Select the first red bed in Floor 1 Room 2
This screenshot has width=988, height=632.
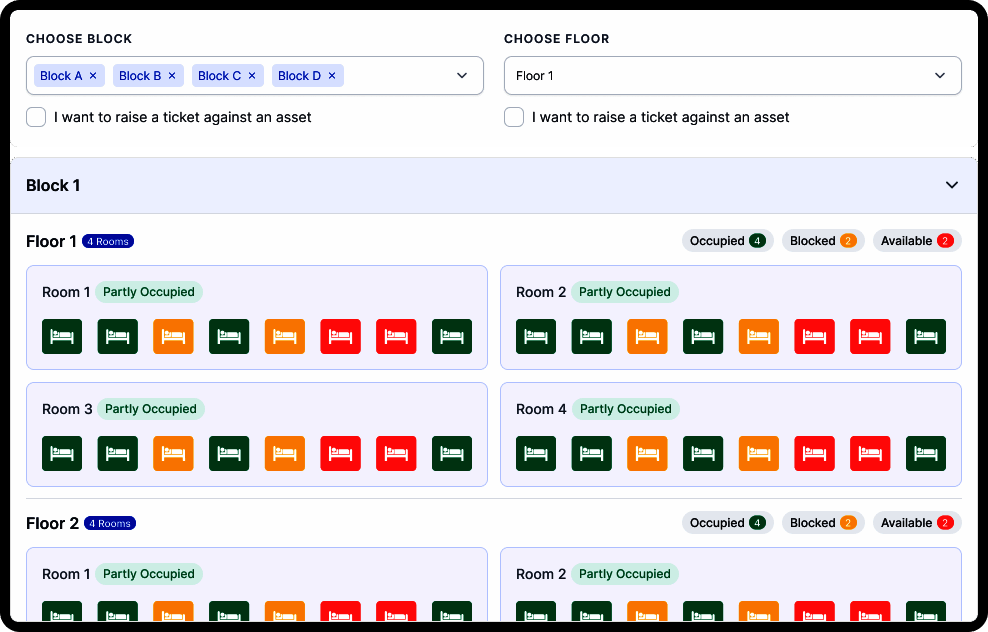[x=814, y=337]
